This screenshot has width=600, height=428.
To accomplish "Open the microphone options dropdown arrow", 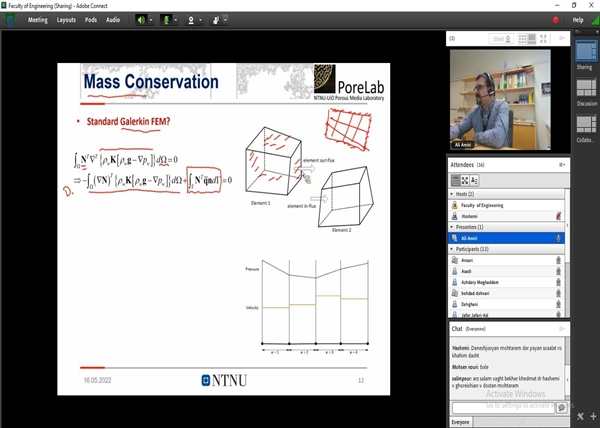I will tap(176, 19).
